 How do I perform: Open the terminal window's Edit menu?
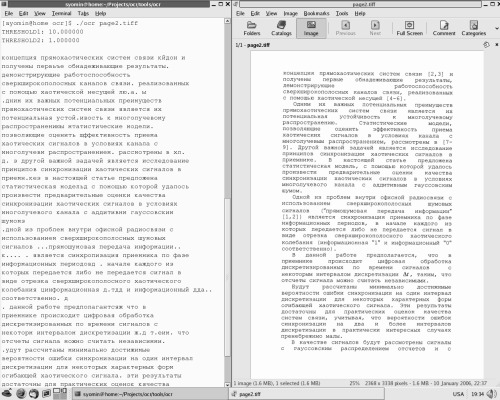click(x=23, y=13)
